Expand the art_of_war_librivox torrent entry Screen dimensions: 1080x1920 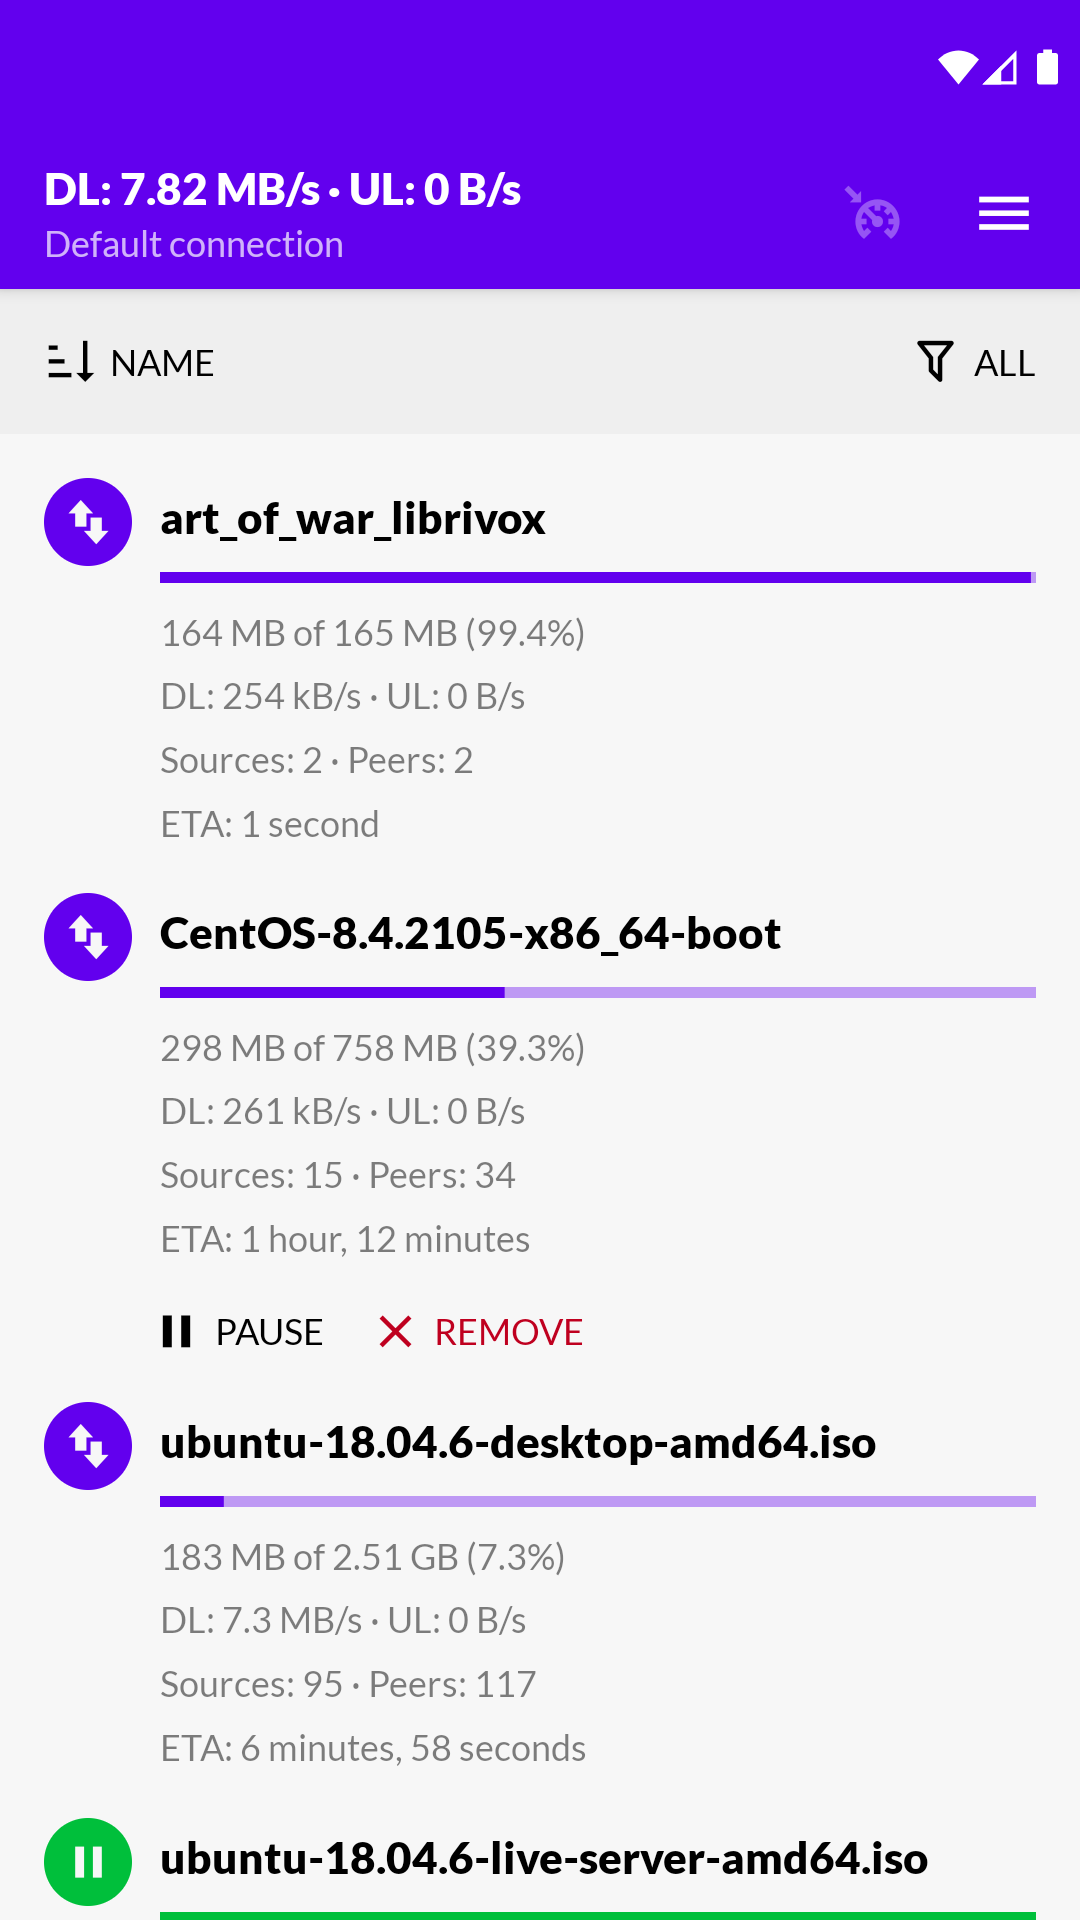[x=352, y=520]
